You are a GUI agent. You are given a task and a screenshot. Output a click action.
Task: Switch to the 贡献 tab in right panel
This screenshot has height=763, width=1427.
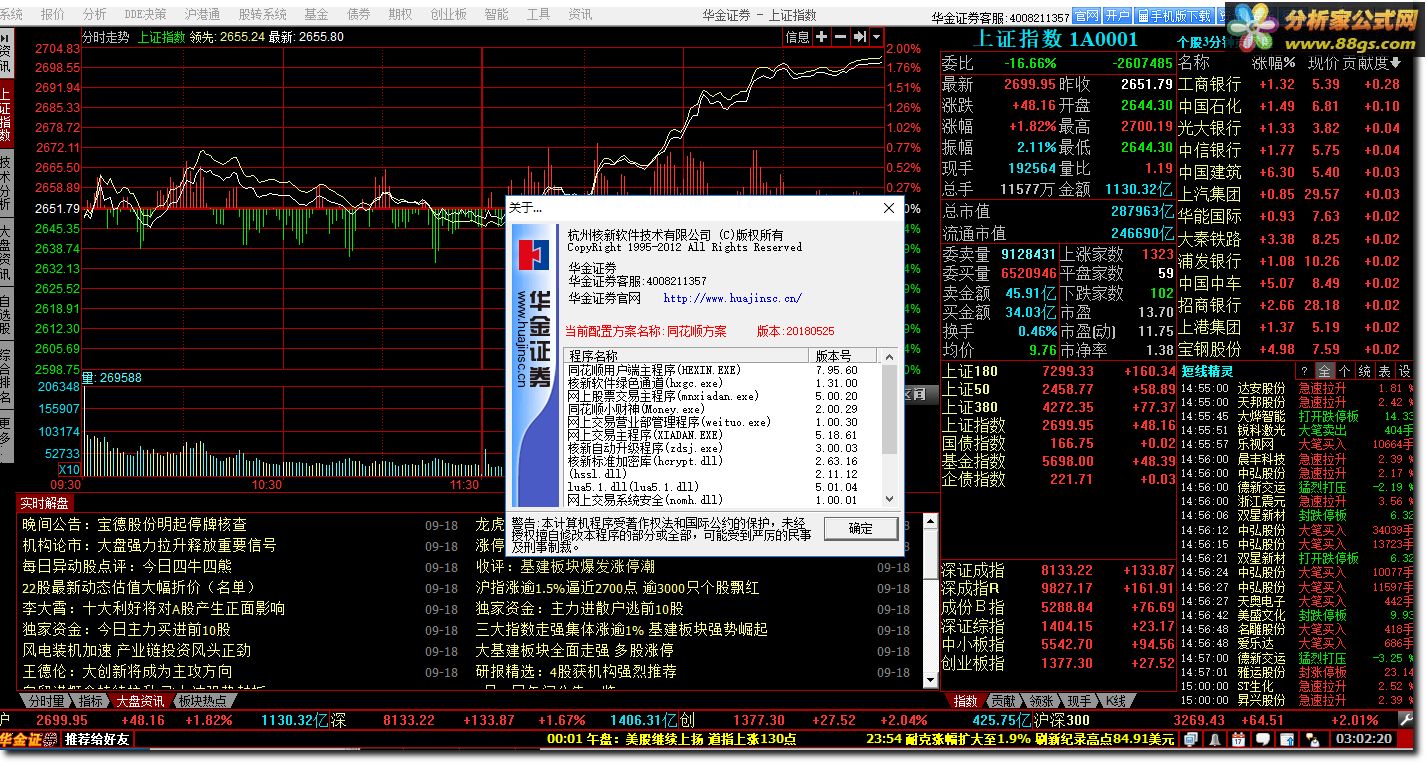point(1003,701)
